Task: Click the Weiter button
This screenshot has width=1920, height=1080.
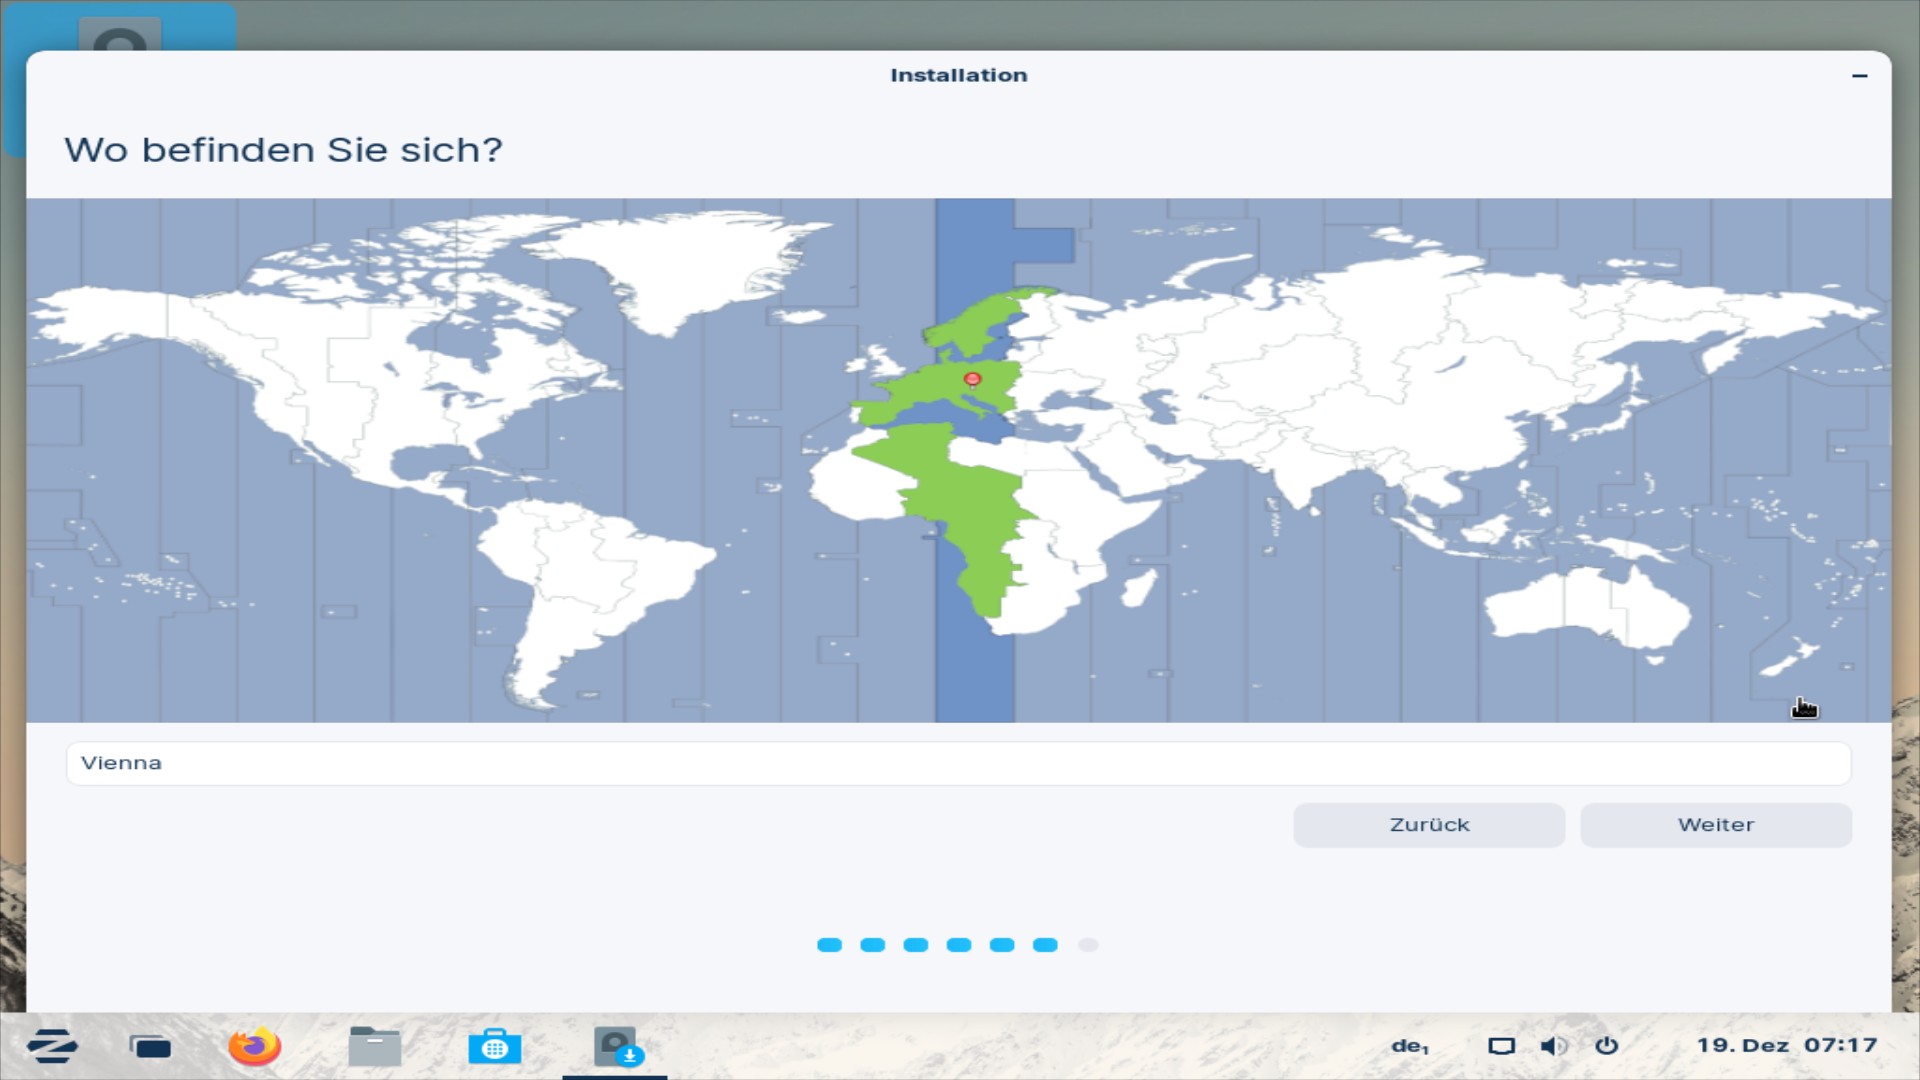Action: tap(1716, 825)
